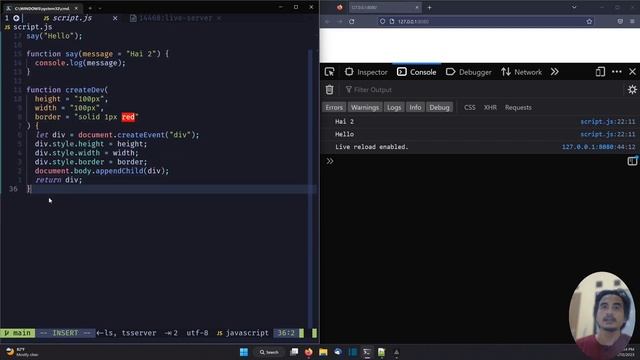
Task: Click the main git branch status indicator
Action: (x=18, y=333)
